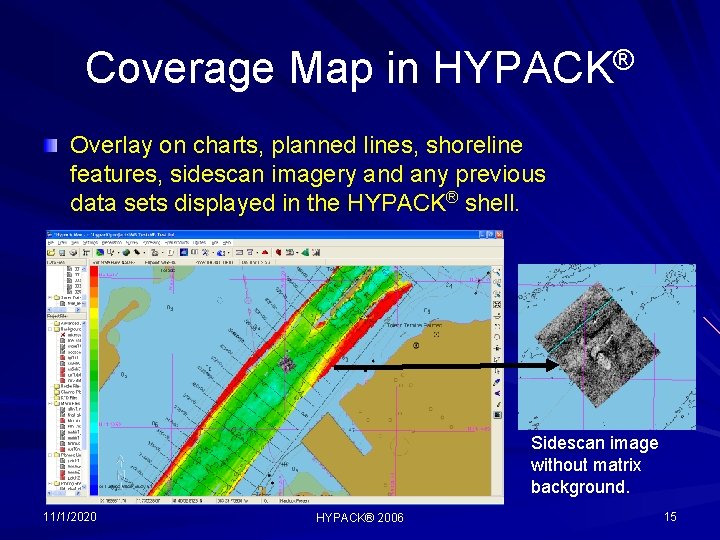Click the red boat-shaped toolbar icon
Screen dimensions: 720x540
tap(264, 252)
